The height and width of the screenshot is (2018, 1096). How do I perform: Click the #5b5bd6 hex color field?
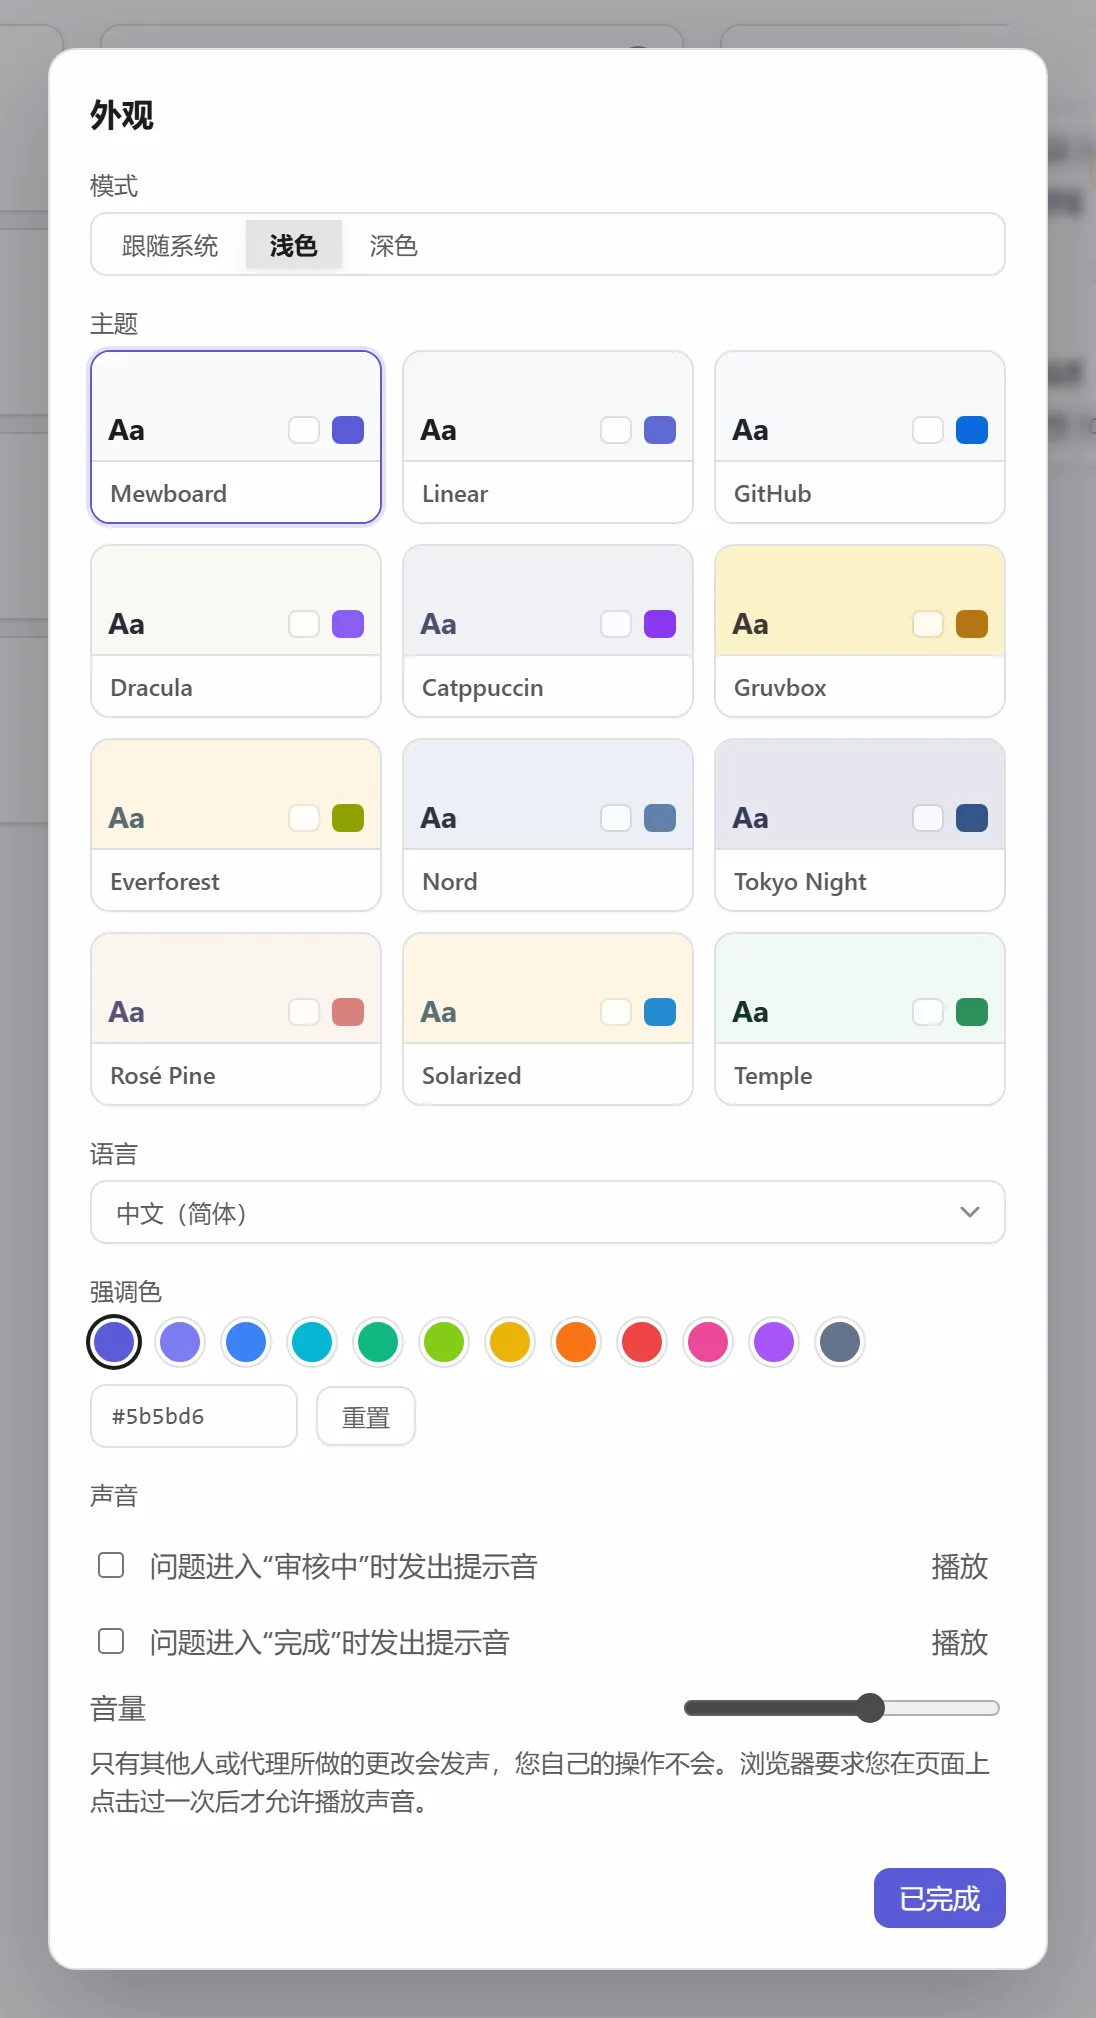tap(194, 1416)
